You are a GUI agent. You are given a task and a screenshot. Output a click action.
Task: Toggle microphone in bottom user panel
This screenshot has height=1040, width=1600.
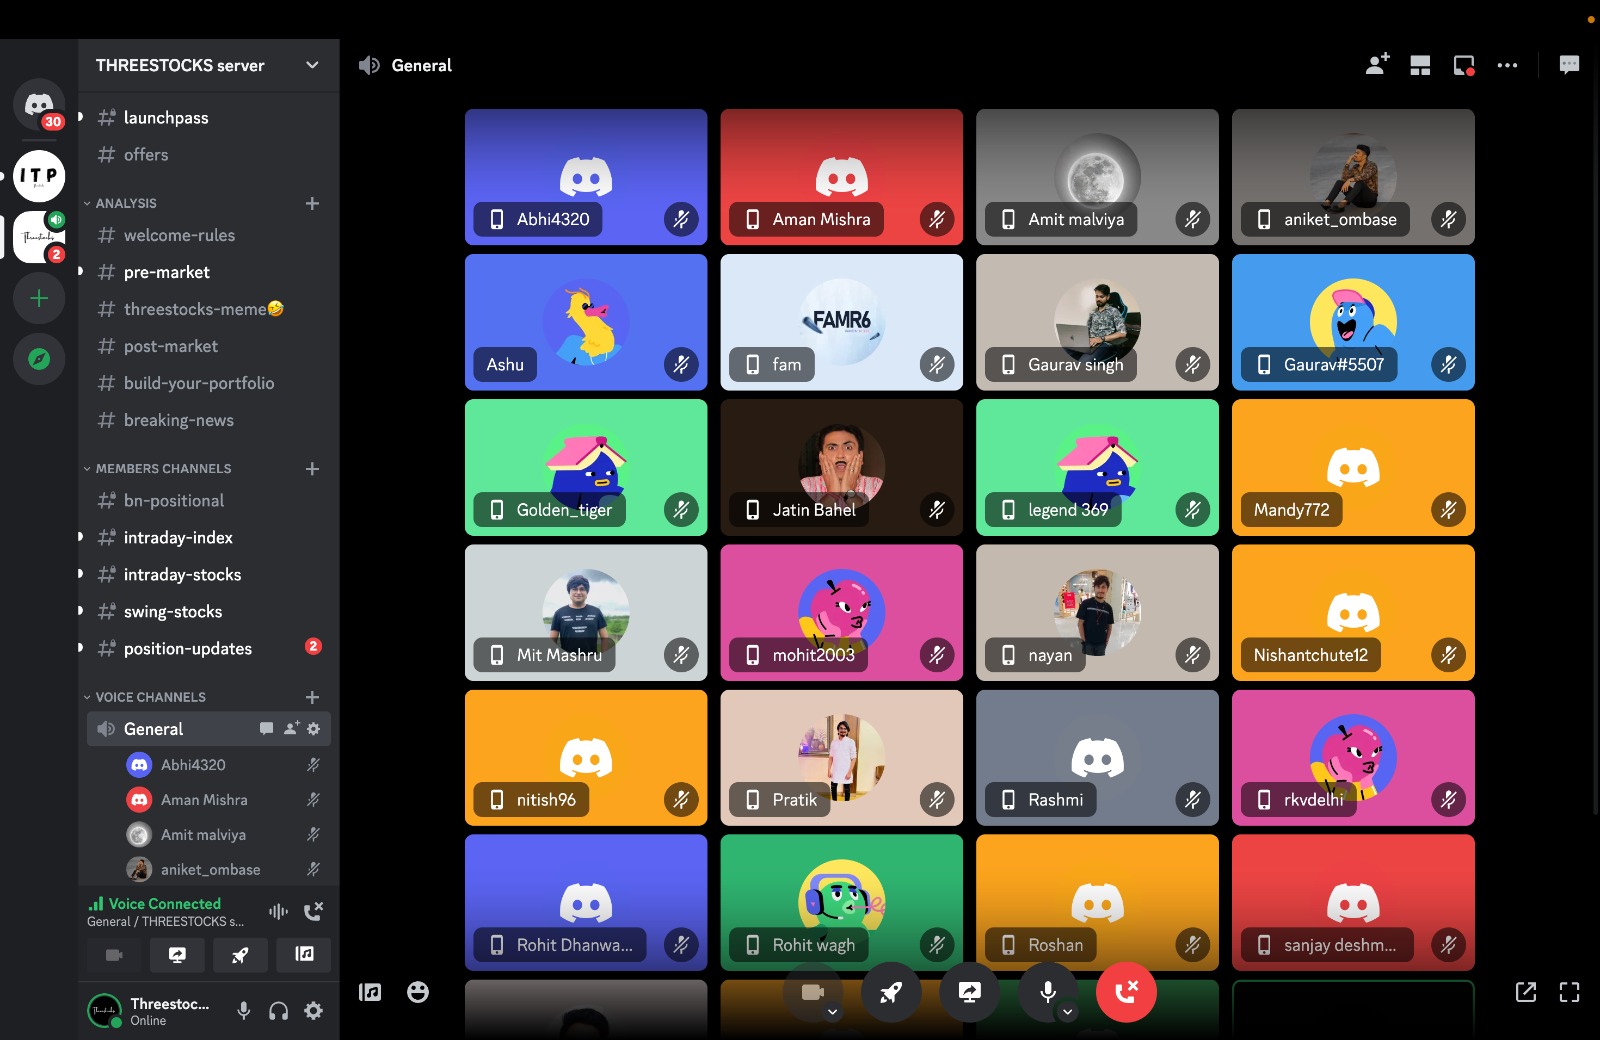(243, 1011)
